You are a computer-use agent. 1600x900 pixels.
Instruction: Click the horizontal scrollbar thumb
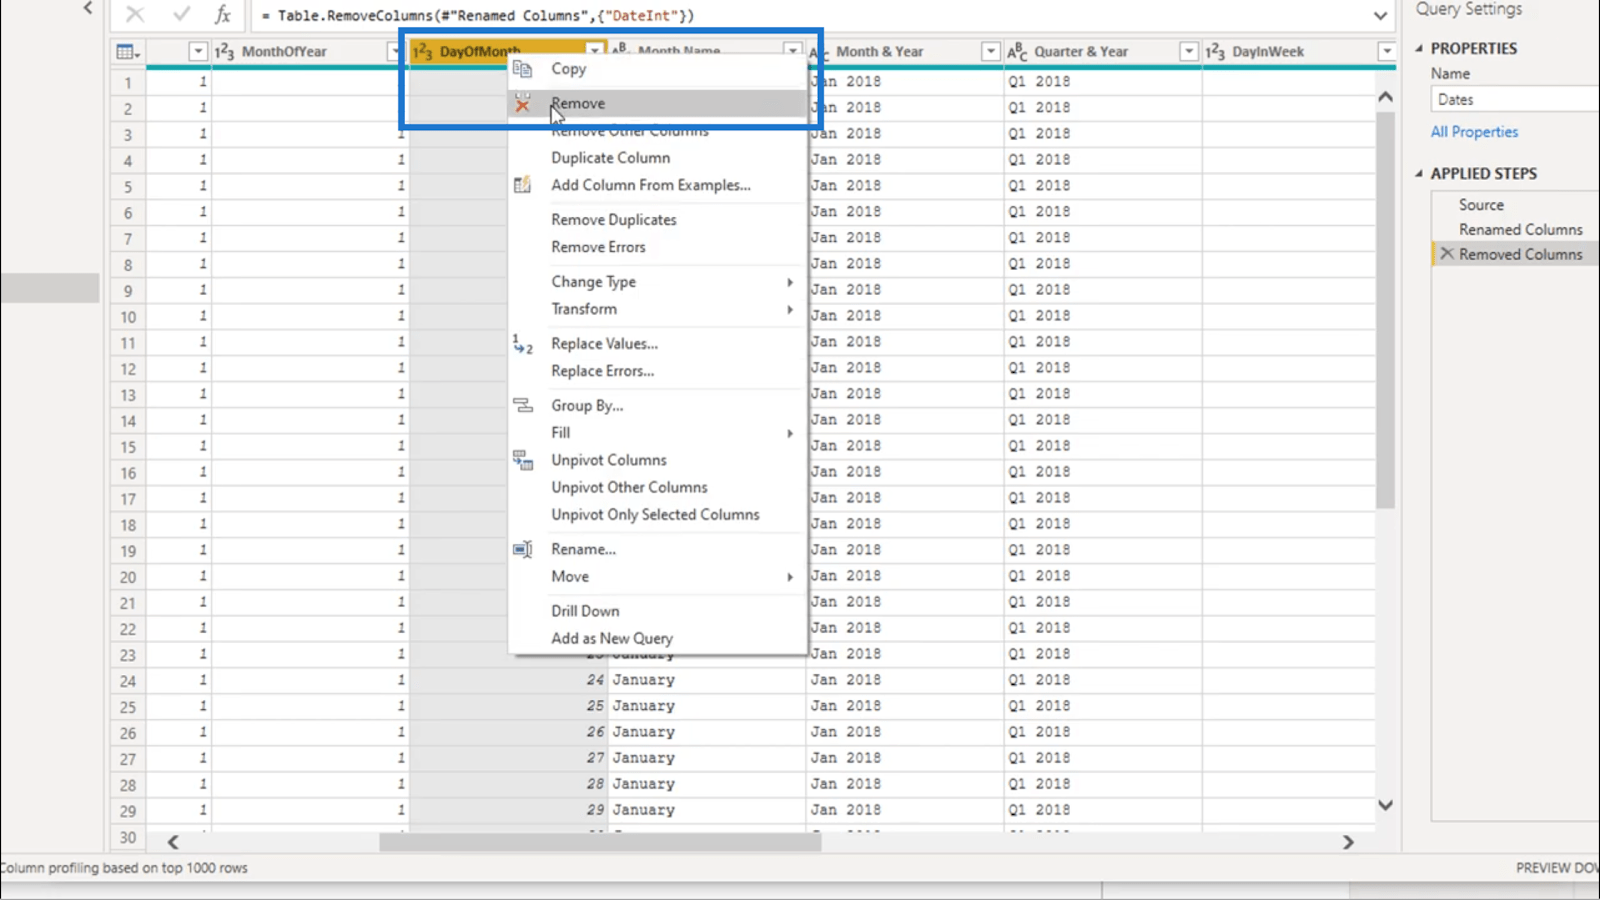pos(600,842)
